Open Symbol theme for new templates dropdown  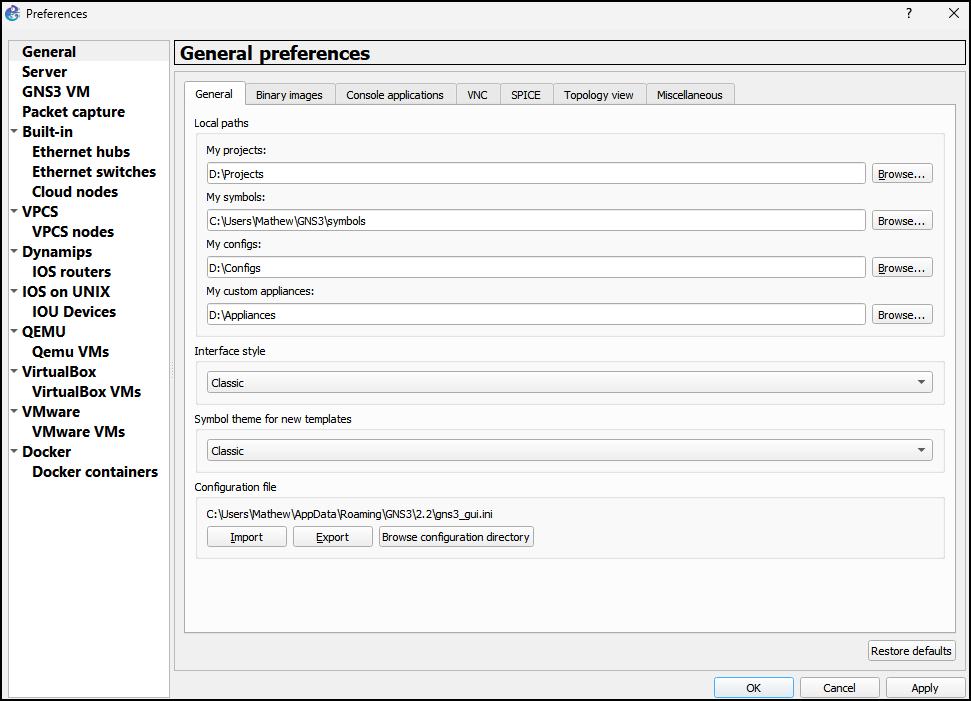[569, 451]
